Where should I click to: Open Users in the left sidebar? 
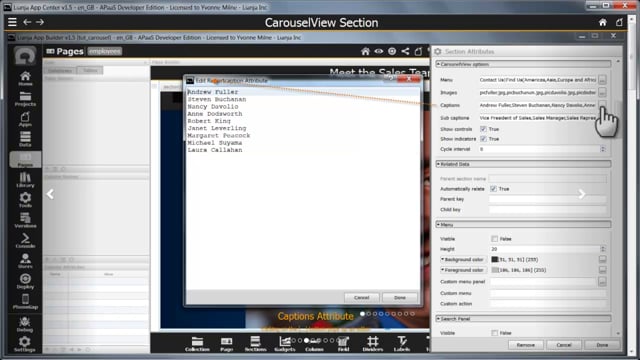tap(25, 260)
